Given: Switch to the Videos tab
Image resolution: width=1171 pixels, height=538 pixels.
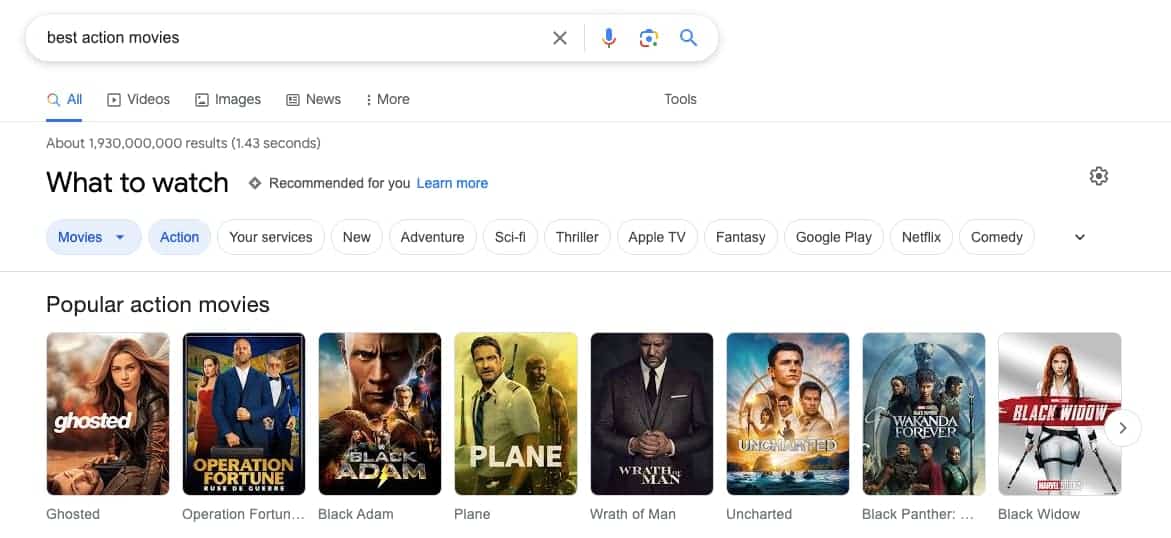Looking at the screenshot, I should (x=138, y=99).
